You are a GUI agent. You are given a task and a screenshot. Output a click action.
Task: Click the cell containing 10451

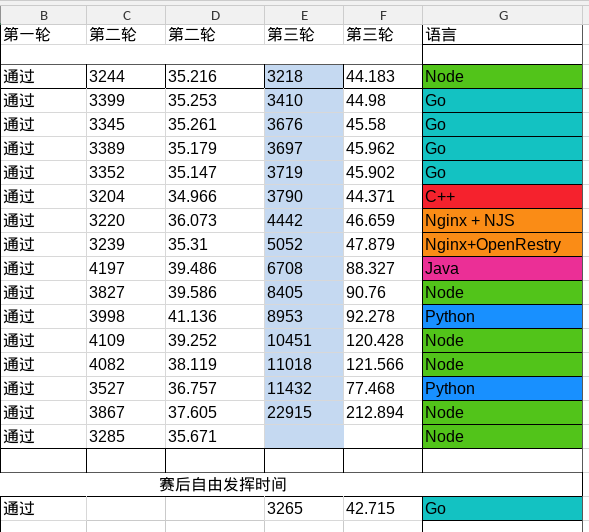304,341
